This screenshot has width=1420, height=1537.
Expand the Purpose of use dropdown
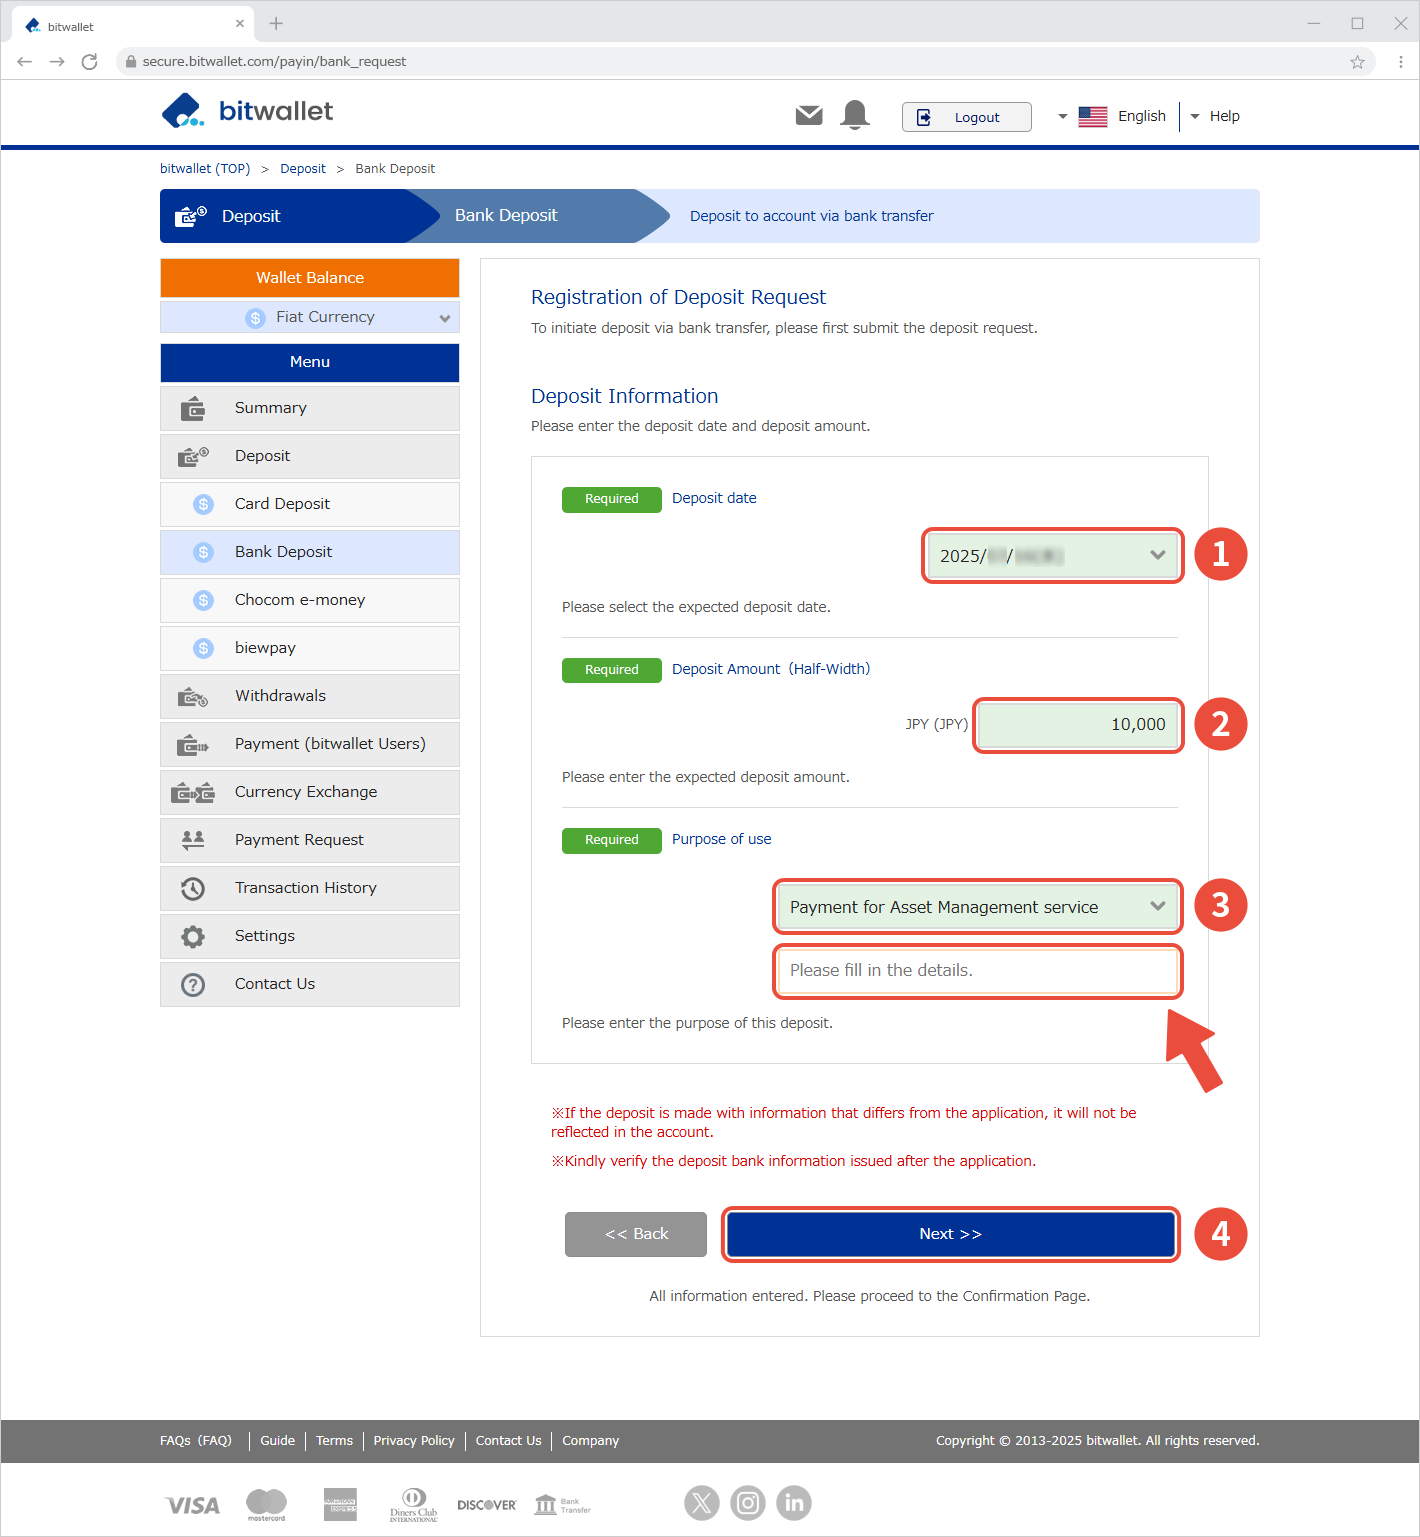coord(977,907)
